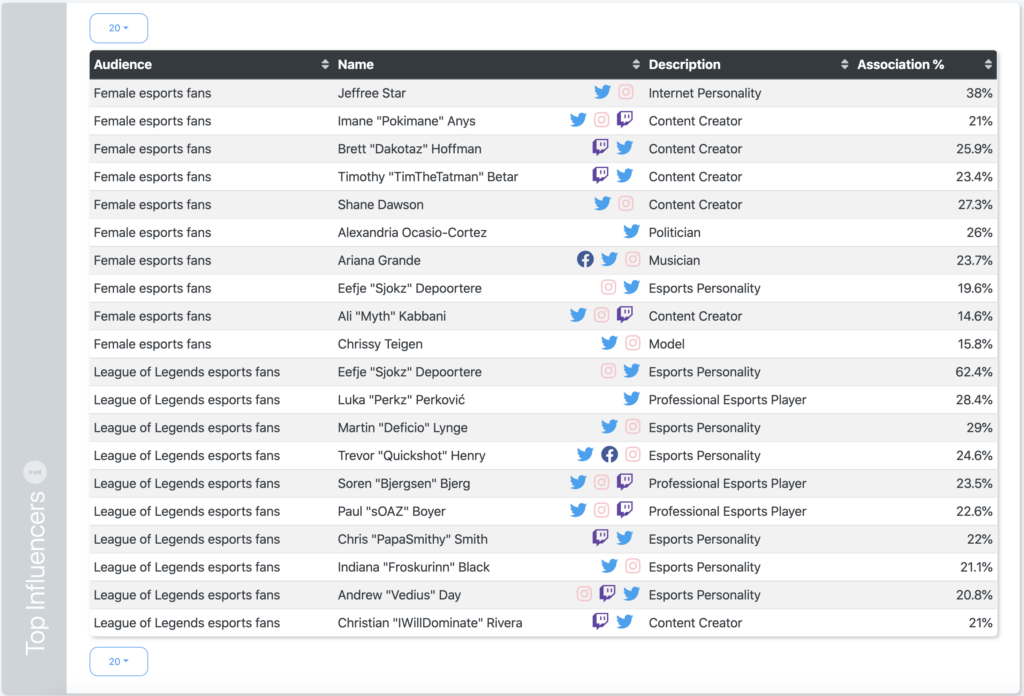Image resolution: width=1024 pixels, height=696 pixels.
Task: Select Indiana "Froskurinn" Black name
Action: tap(413, 567)
